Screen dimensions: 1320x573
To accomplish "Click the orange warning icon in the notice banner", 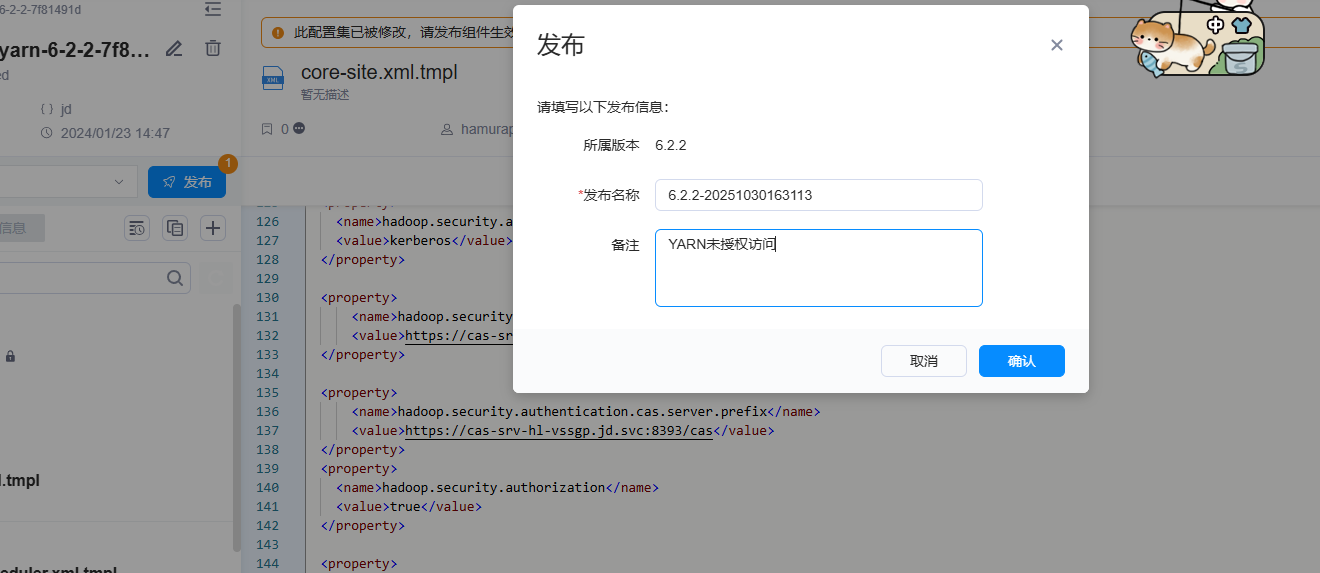I will tap(279, 32).
